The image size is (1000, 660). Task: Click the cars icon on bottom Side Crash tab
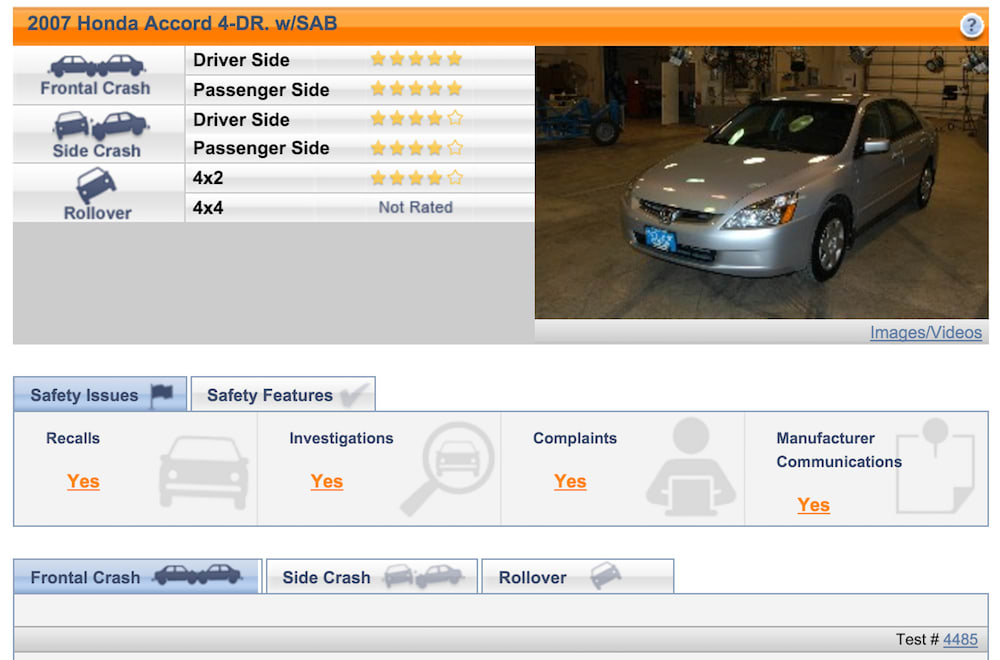click(423, 576)
